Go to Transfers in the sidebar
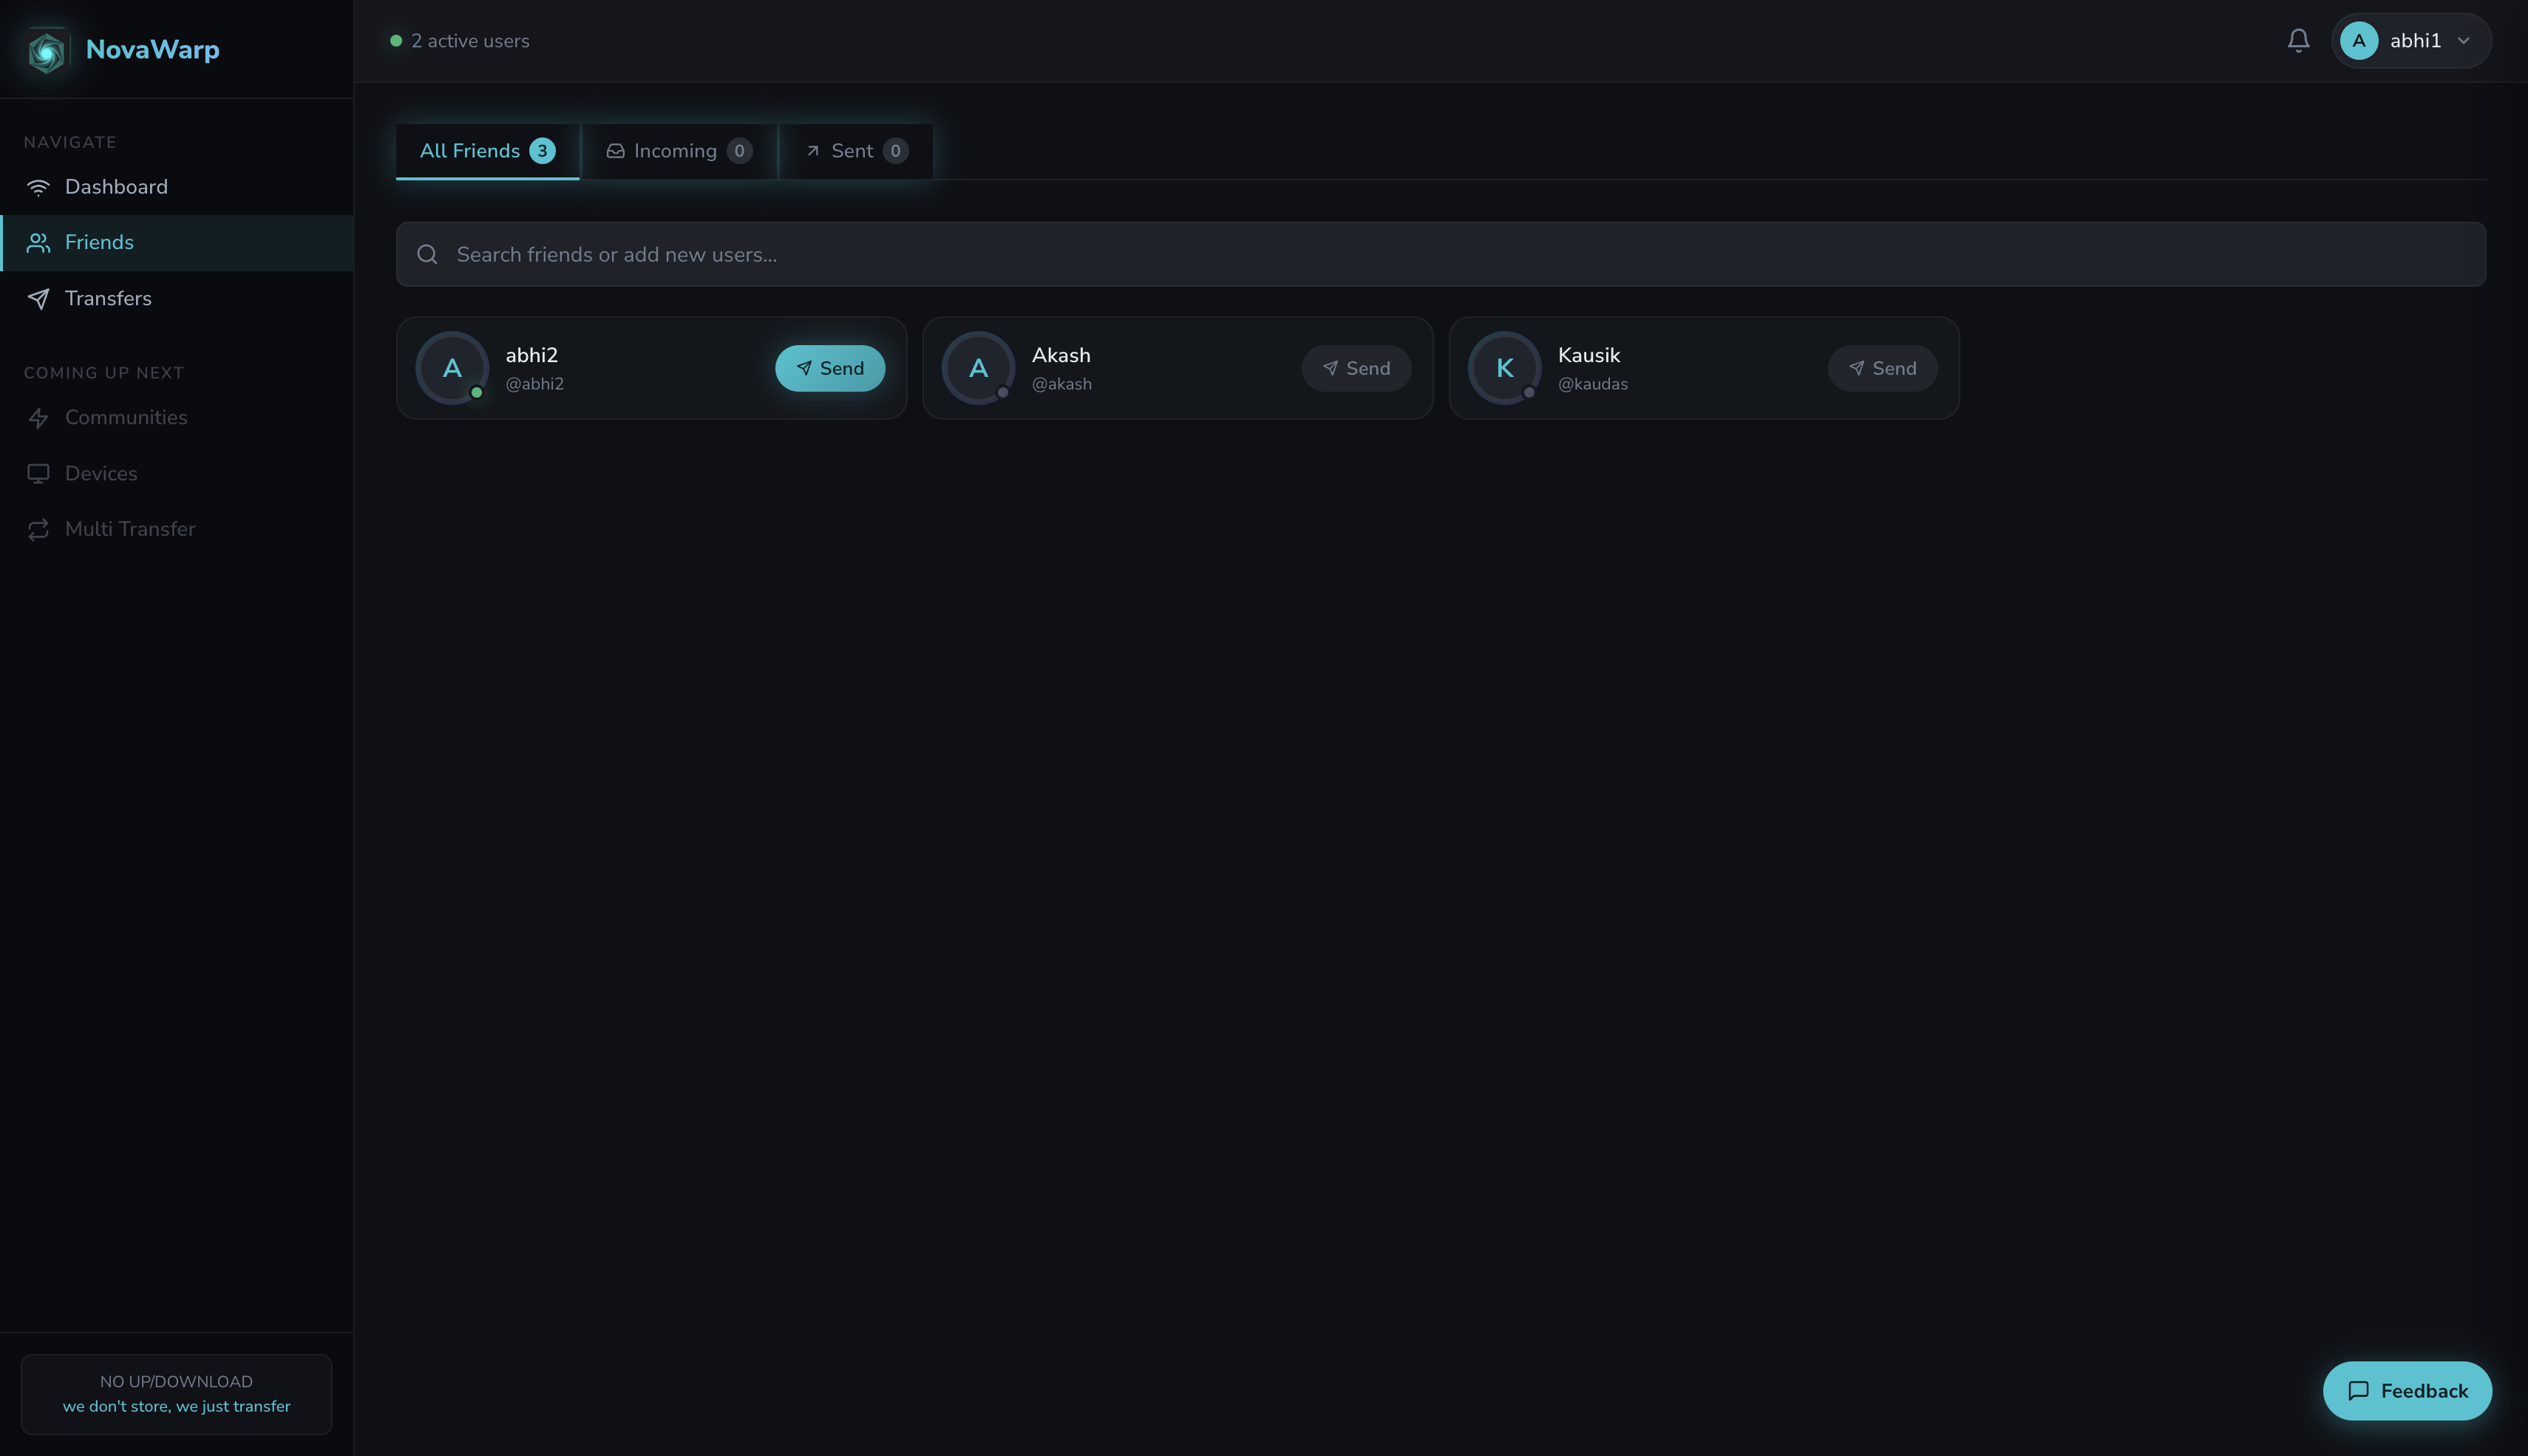 (177, 299)
